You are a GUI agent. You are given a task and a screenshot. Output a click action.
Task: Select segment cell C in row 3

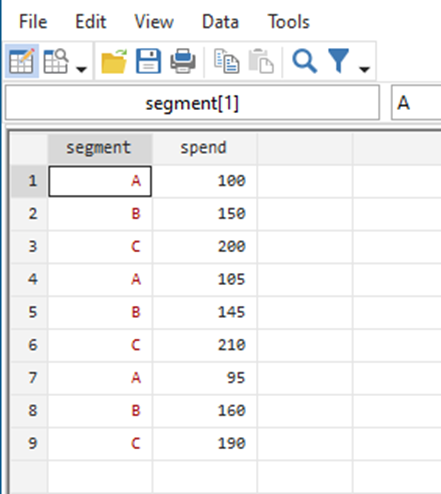pos(100,247)
